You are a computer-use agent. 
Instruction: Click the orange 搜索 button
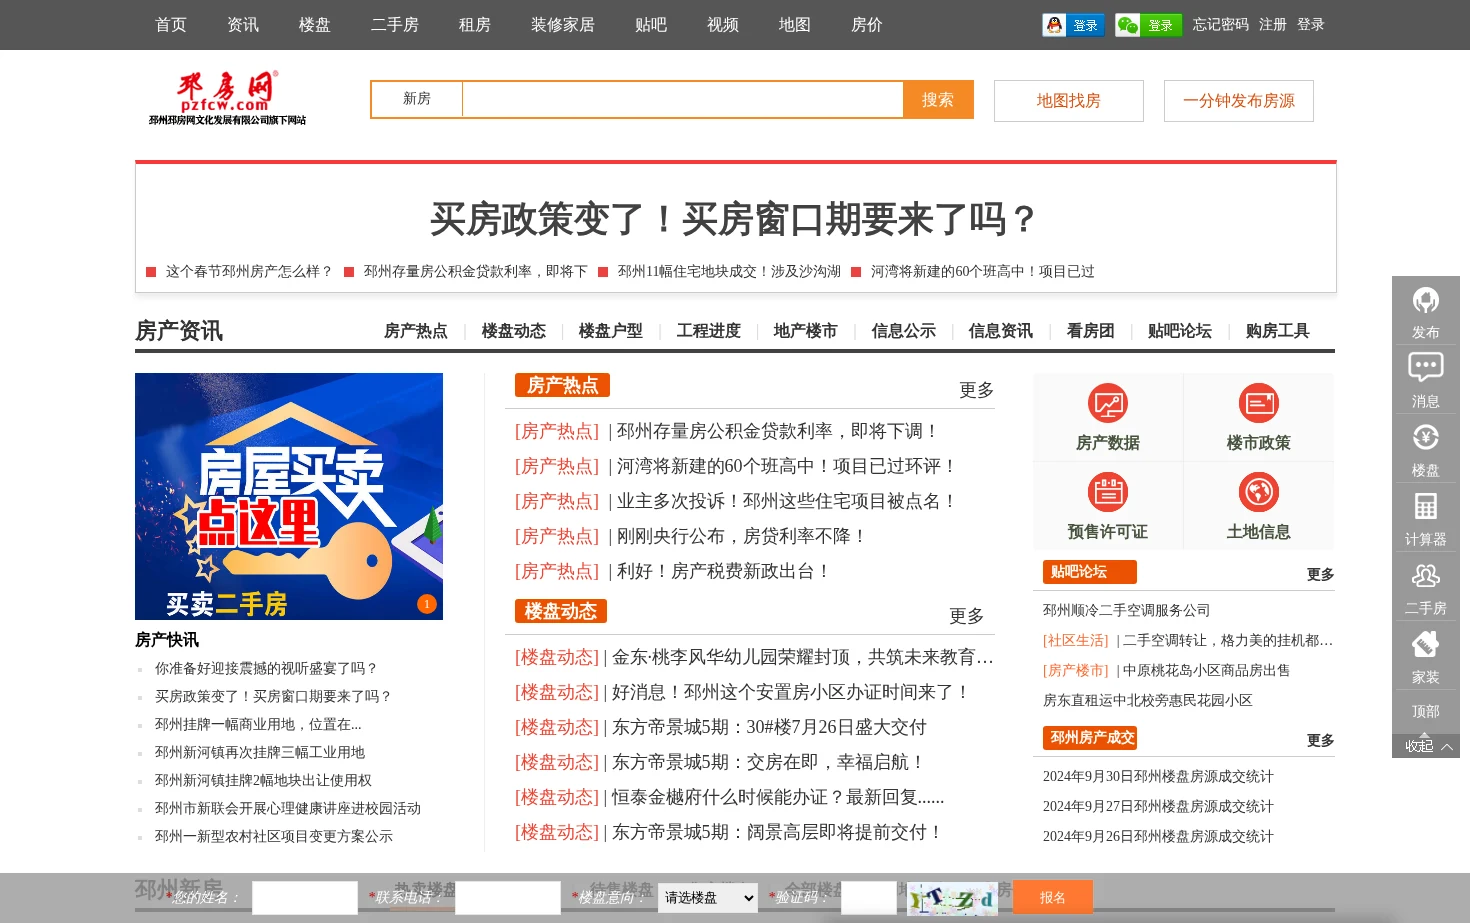click(x=938, y=99)
